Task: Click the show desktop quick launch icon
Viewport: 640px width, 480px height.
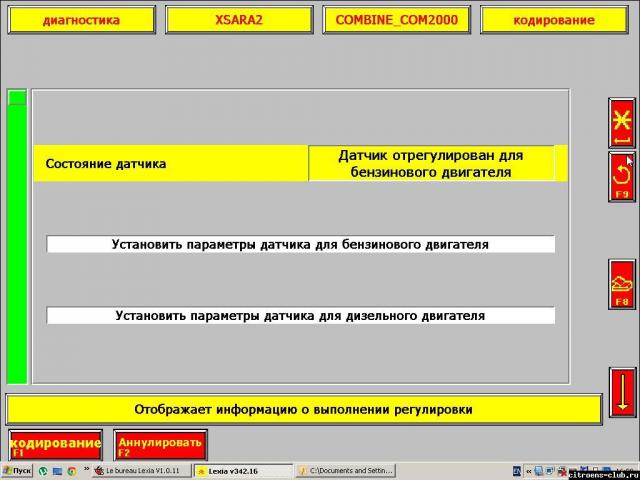Action: point(57,471)
